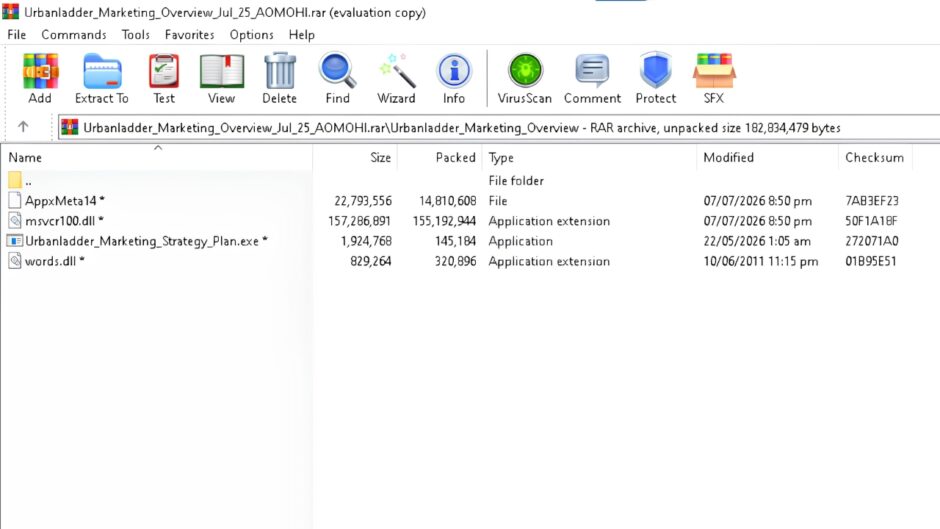Sort files by Name column header
This screenshot has height=529, width=940.
25,157
